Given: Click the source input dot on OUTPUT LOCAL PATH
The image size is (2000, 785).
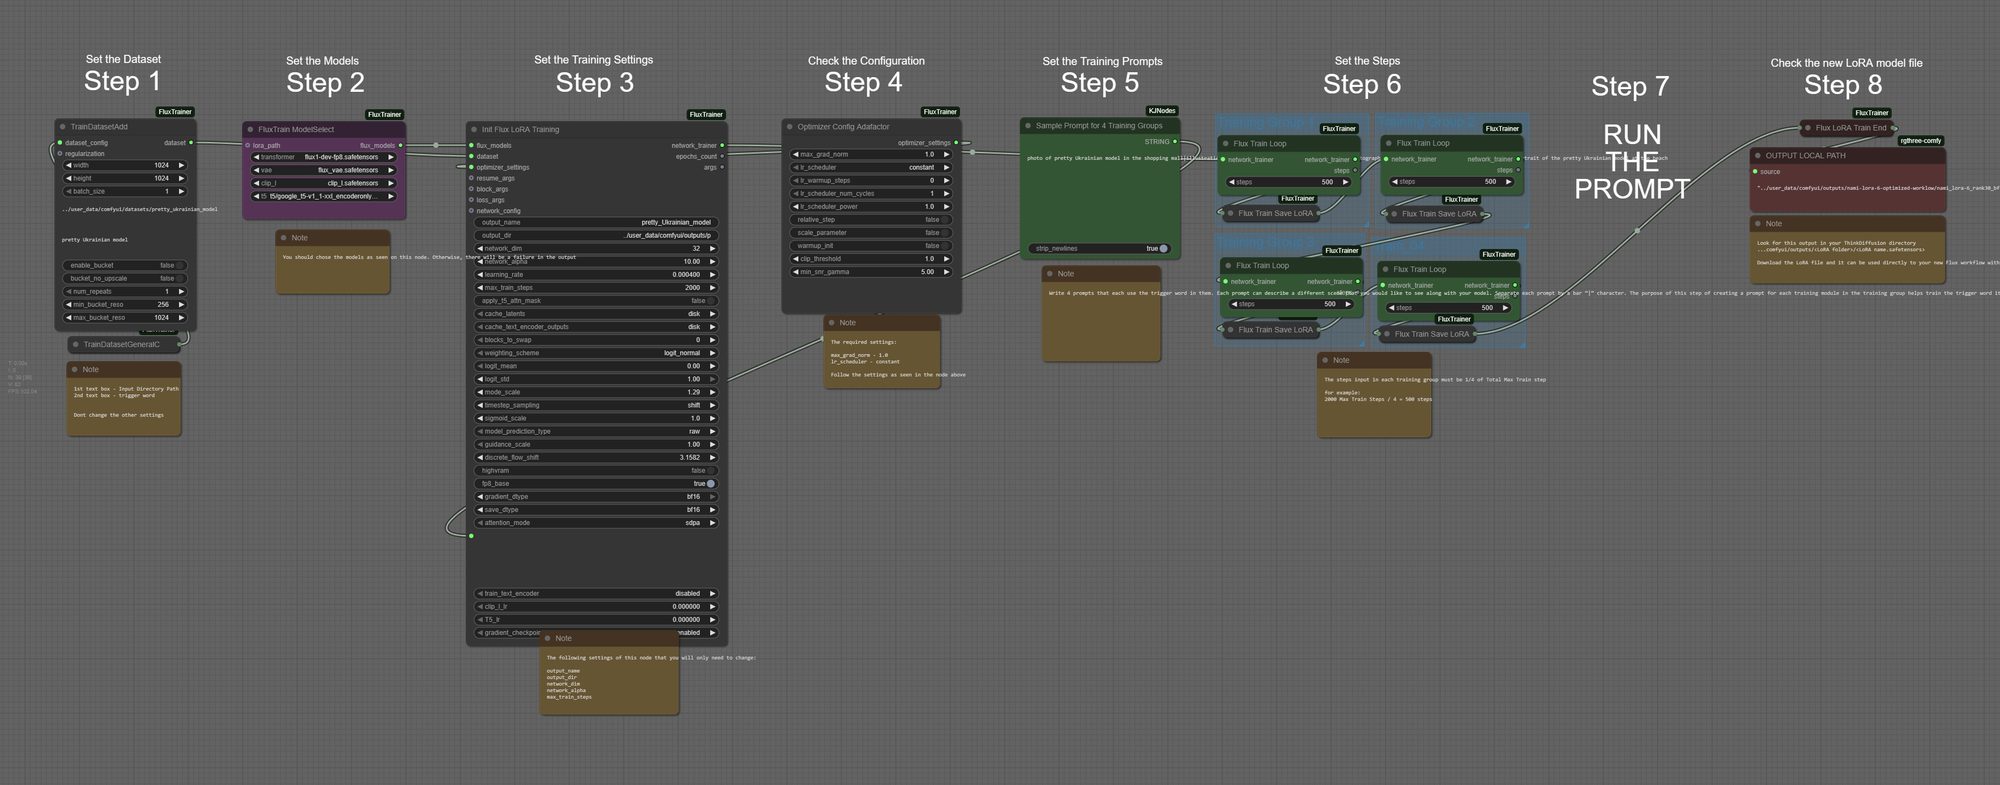Looking at the screenshot, I should point(1756,172).
